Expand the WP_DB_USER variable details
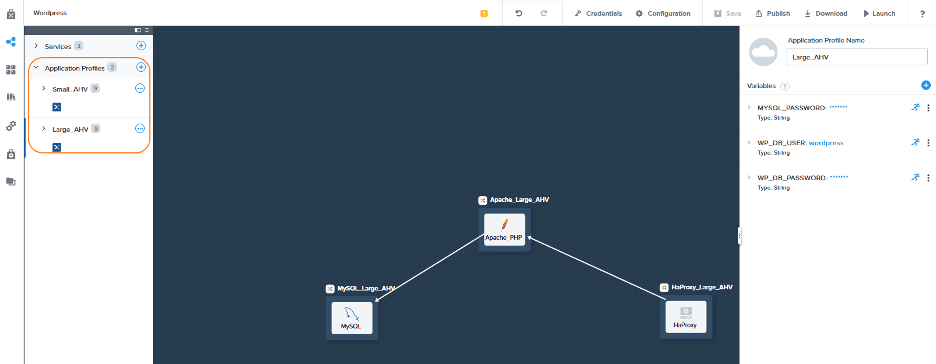936x364 pixels. 750,143
